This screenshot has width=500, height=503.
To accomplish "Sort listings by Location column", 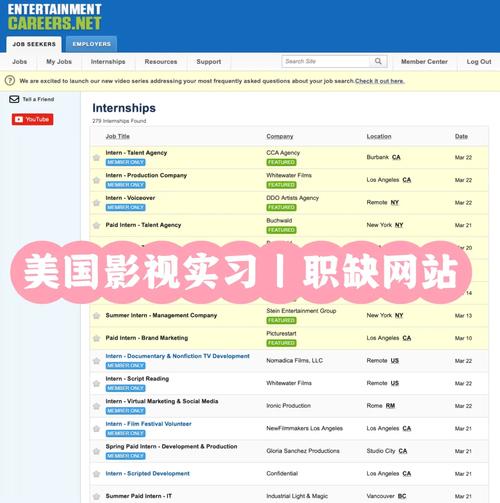I will tap(379, 136).
